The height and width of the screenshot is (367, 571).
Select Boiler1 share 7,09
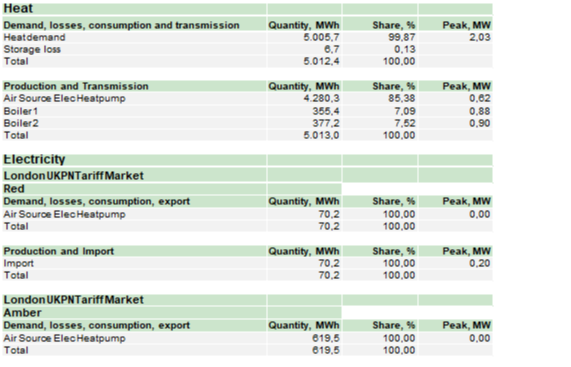(405, 111)
